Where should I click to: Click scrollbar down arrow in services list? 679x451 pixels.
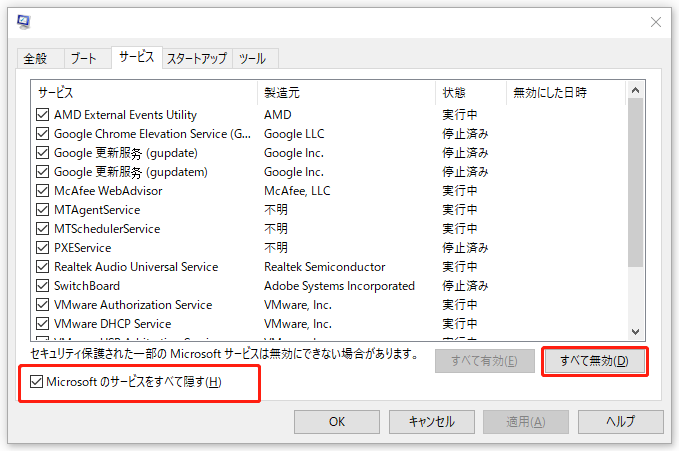[x=635, y=332]
